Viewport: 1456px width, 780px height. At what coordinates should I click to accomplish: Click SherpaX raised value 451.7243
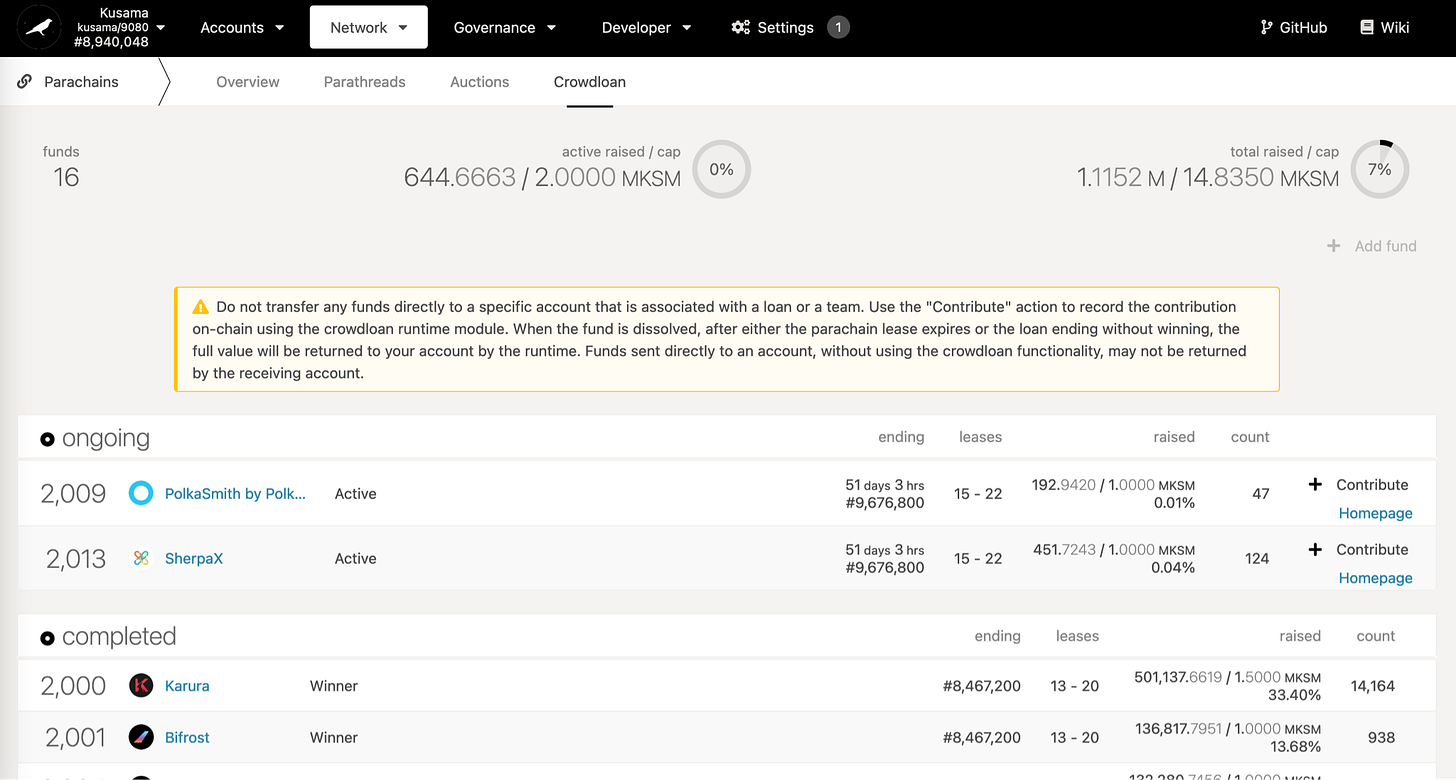pyautogui.click(x=1064, y=550)
